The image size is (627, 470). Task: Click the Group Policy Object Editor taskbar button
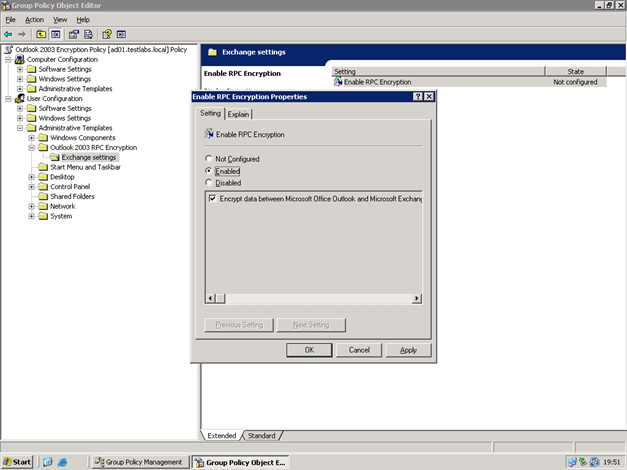click(240, 462)
